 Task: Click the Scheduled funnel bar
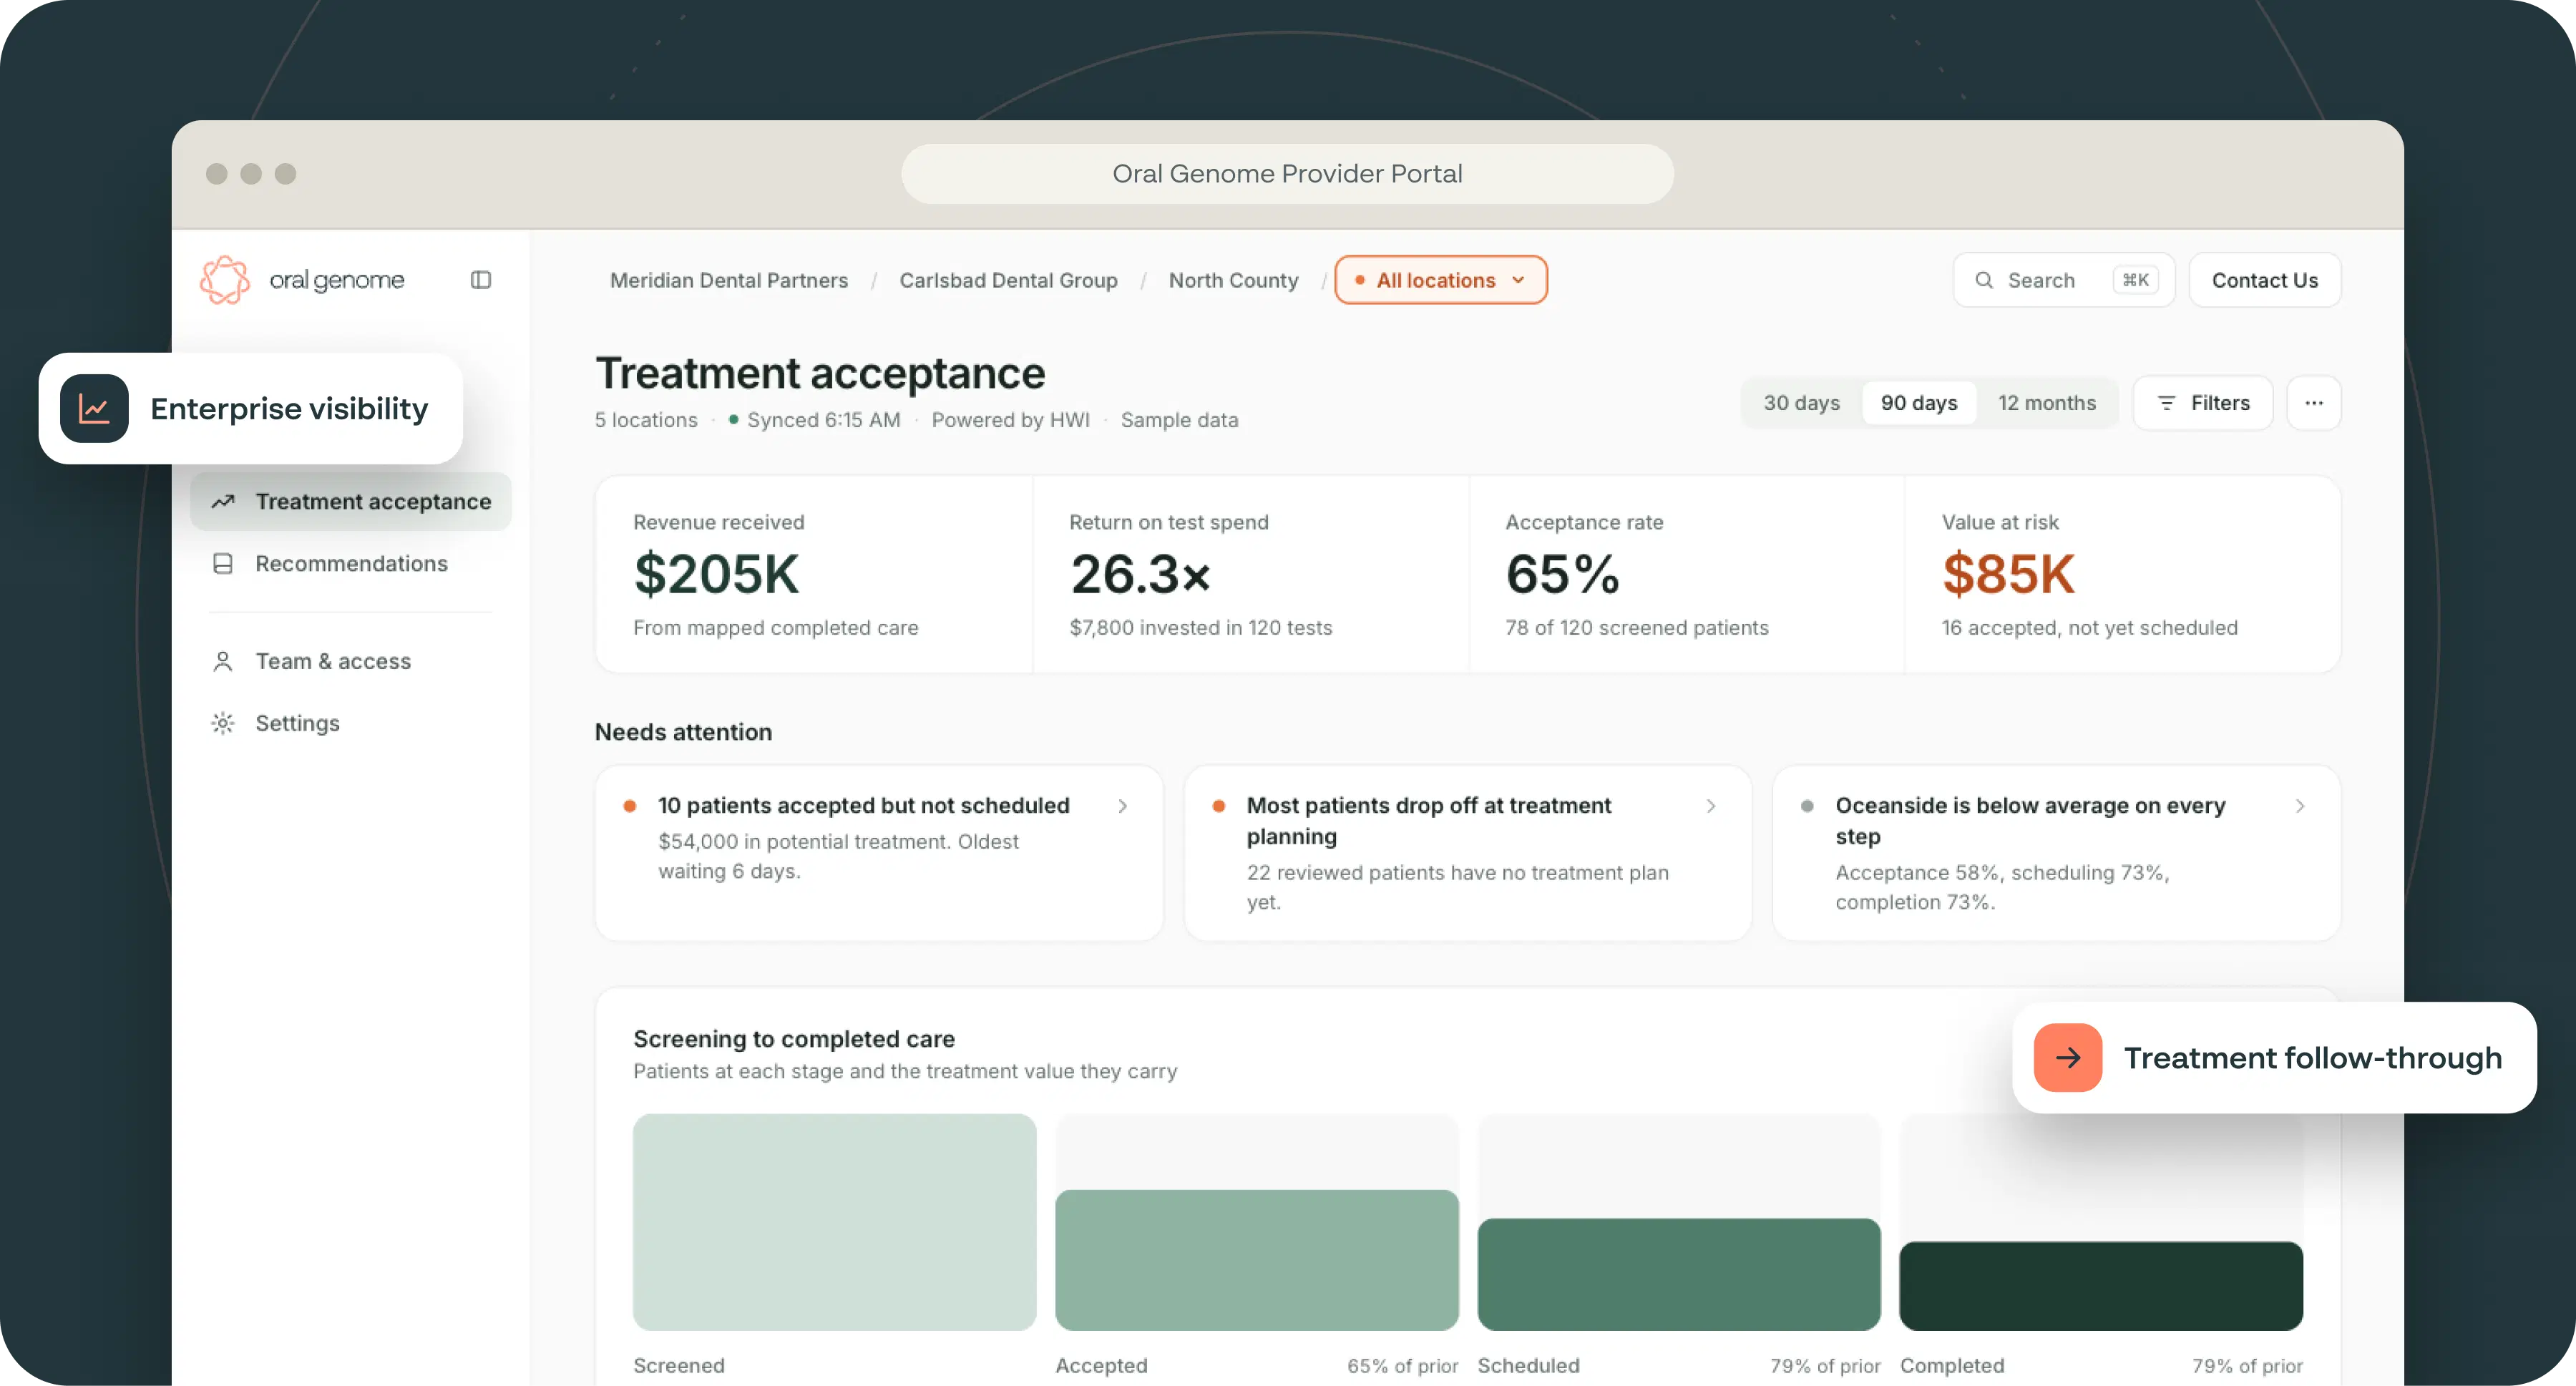click(x=1678, y=1274)
